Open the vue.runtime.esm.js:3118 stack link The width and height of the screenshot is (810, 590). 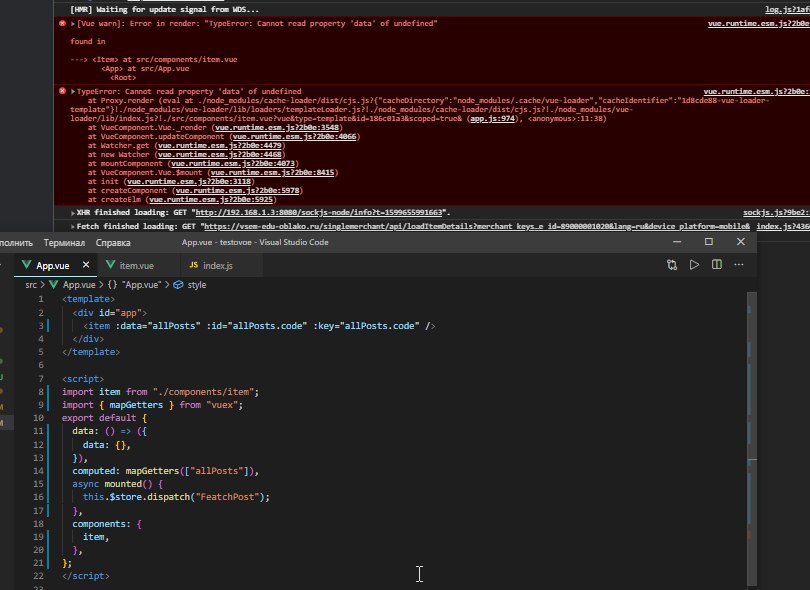(189, 182)
